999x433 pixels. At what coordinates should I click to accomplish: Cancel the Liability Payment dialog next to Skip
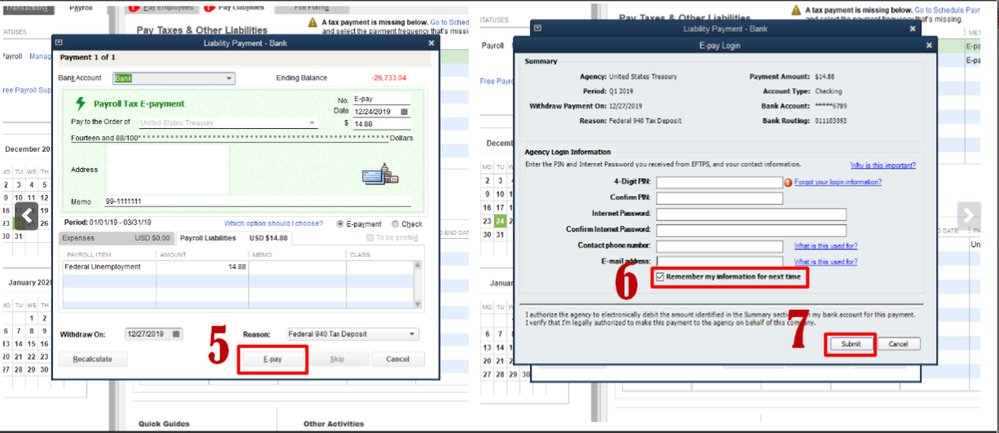coord(398,359)
